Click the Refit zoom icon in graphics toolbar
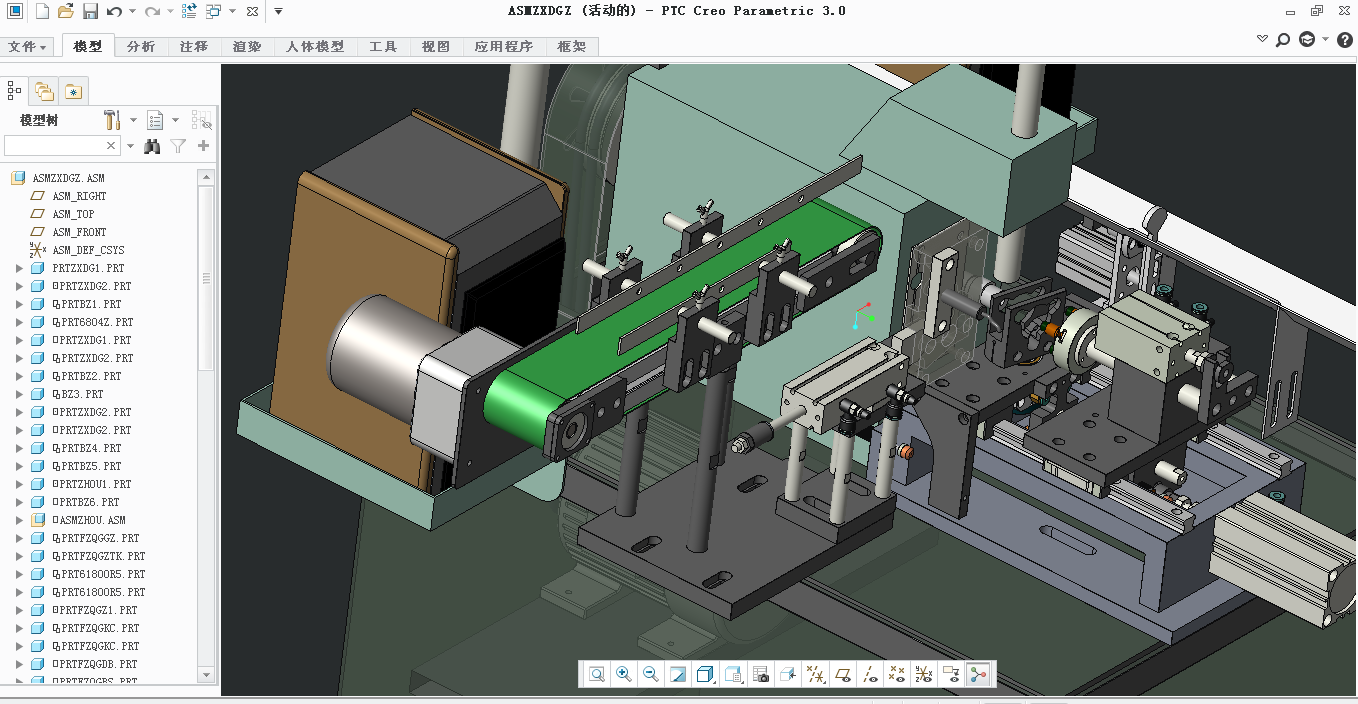 tap(597, 674)
